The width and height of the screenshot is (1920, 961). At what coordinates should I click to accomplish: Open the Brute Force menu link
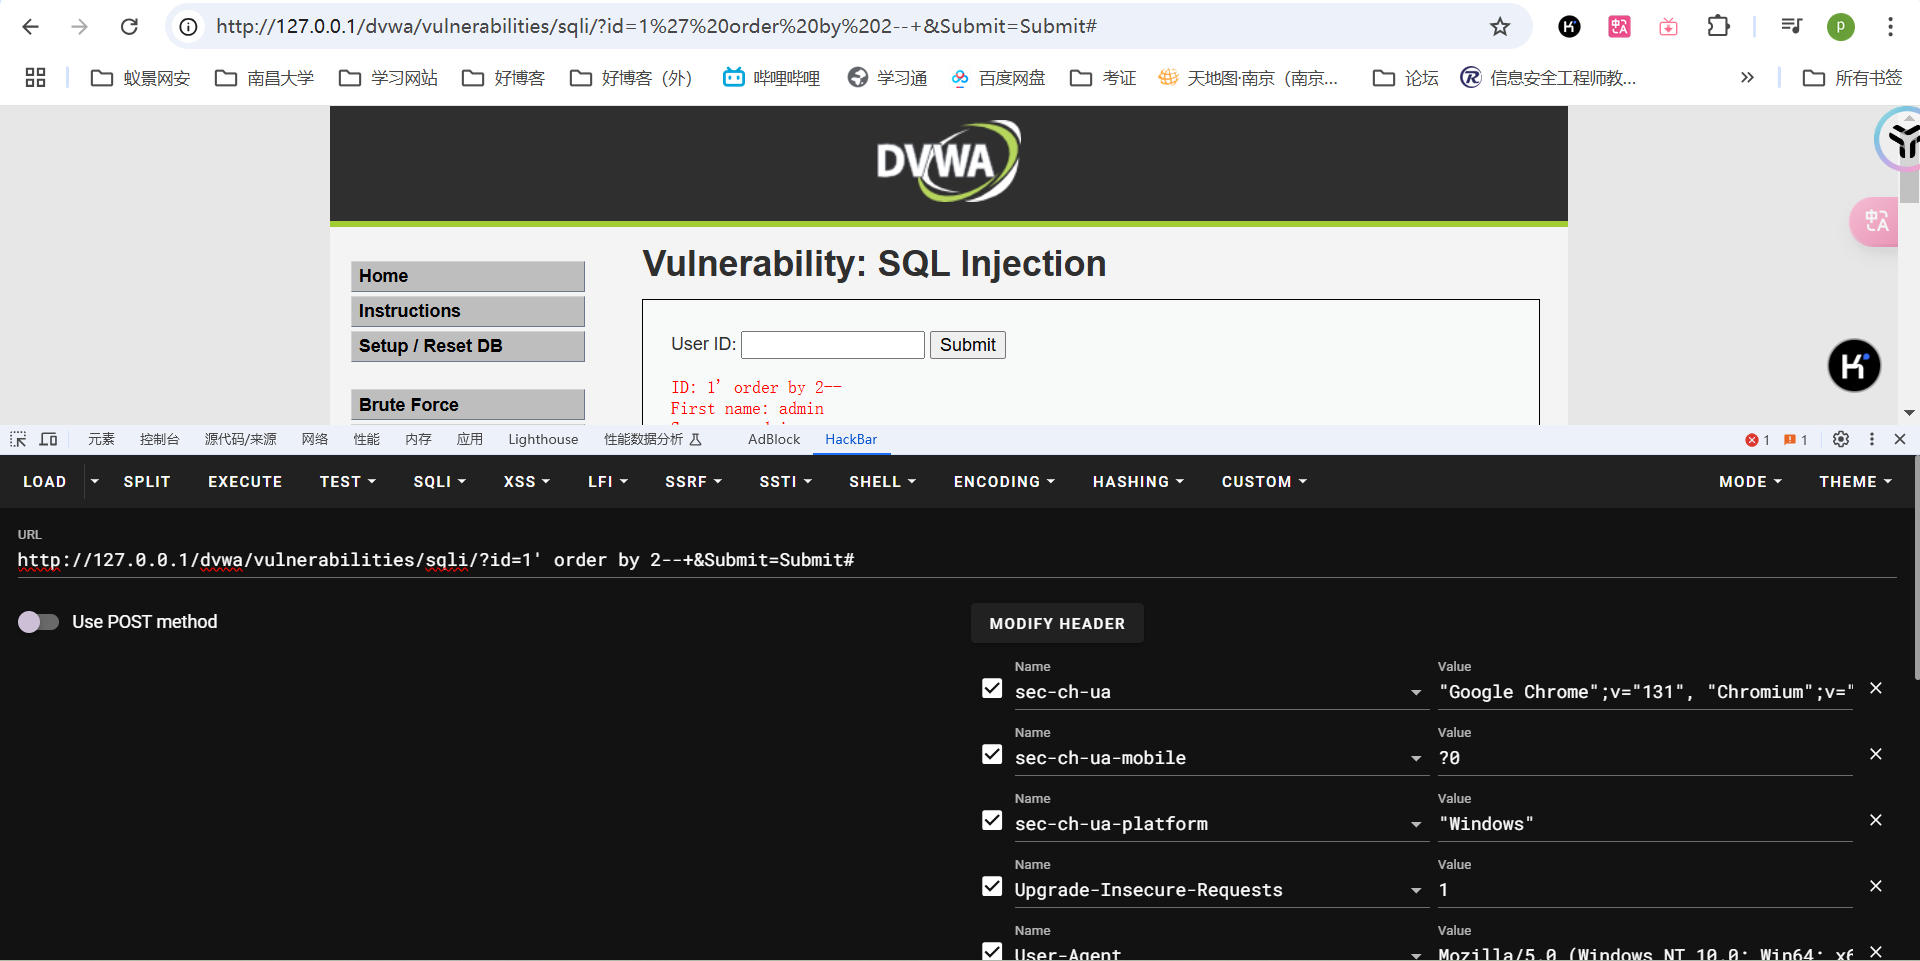click(468, 405)
